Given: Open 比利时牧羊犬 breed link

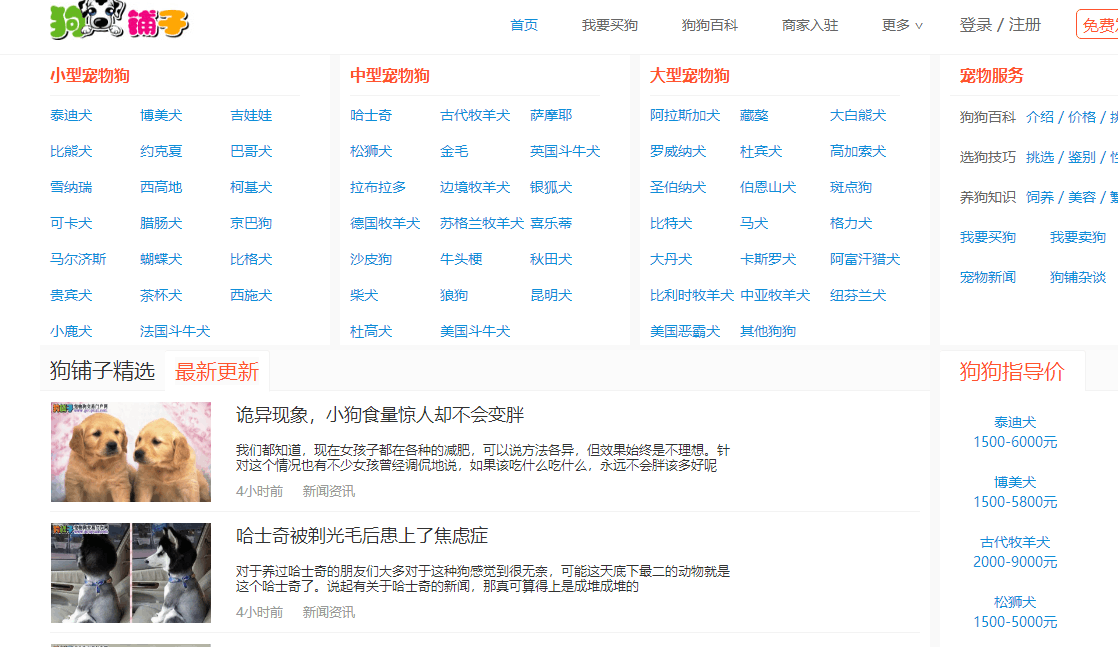Looking at the screenshot, I should point(692,295).
